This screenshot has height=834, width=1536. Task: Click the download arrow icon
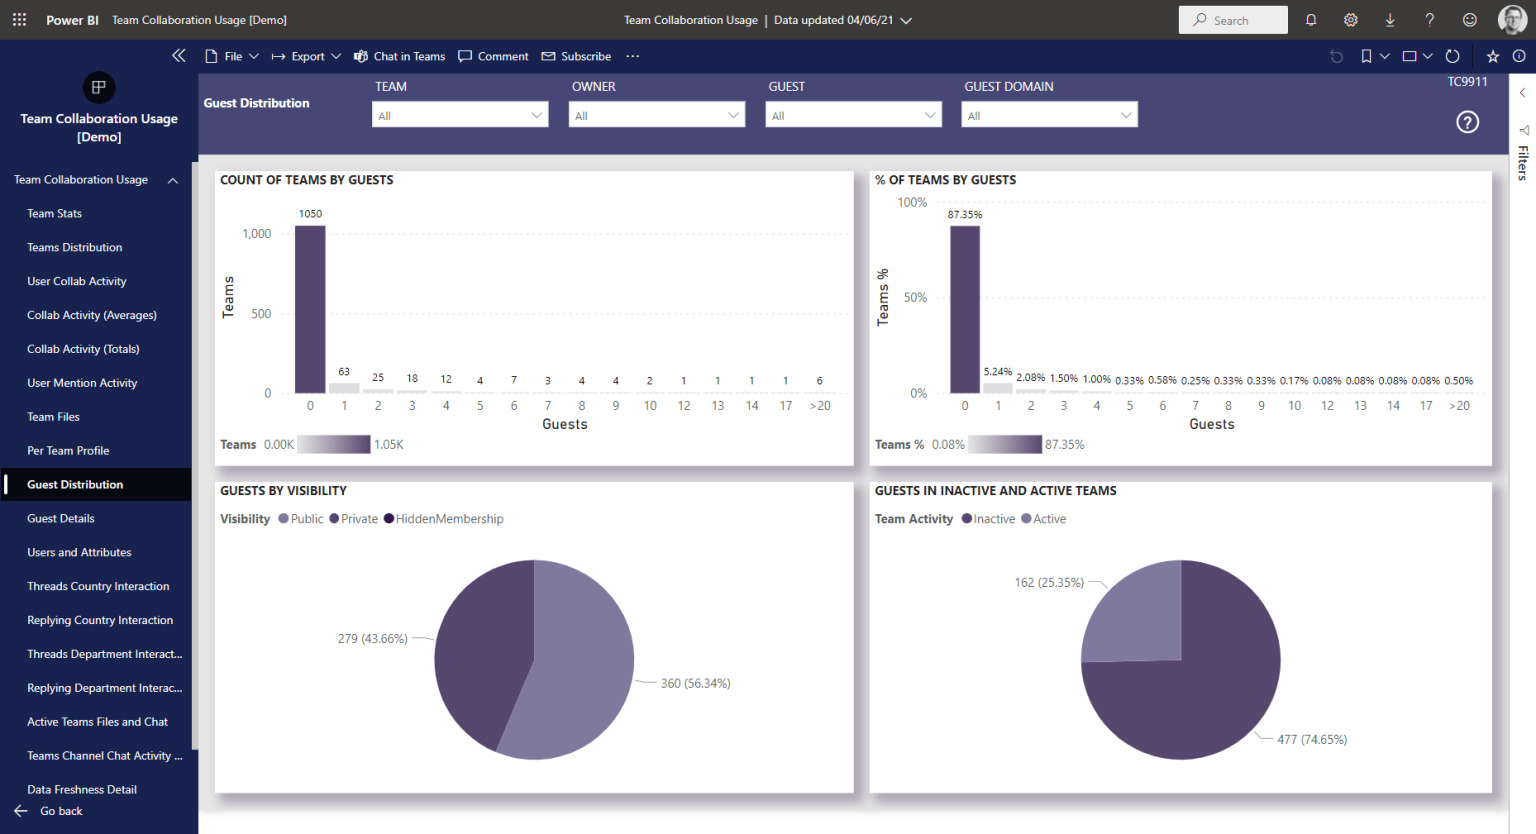click(1390, 20)
